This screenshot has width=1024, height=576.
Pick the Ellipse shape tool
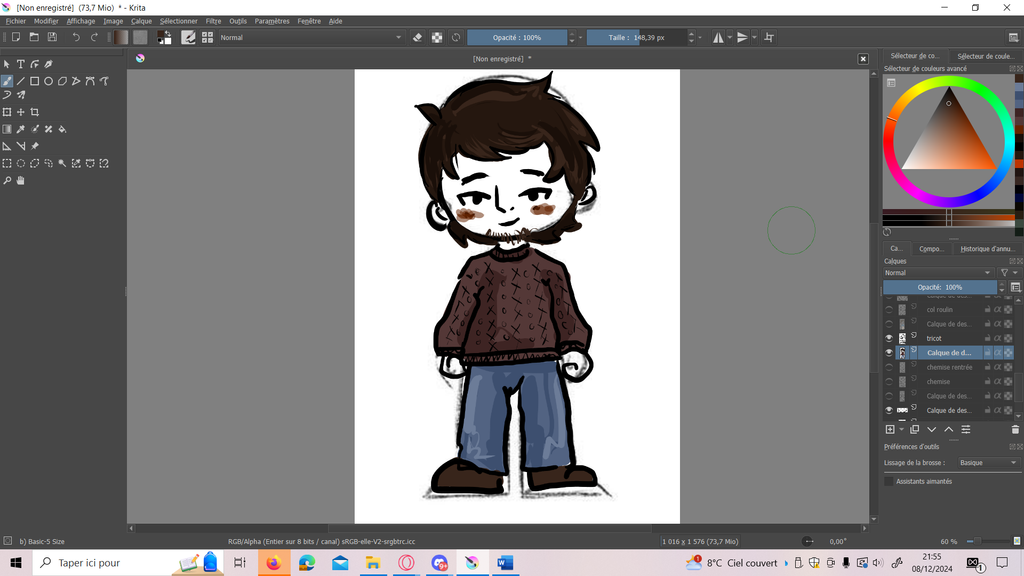(48, 81)
